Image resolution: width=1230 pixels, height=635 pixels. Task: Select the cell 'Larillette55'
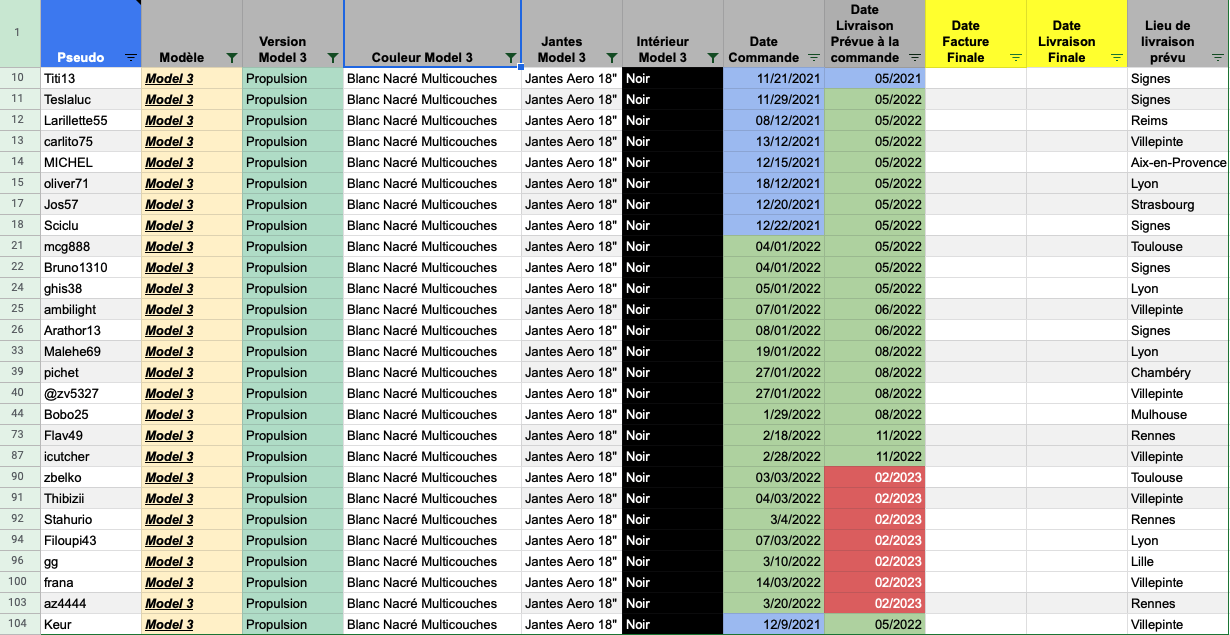(91, 120)
